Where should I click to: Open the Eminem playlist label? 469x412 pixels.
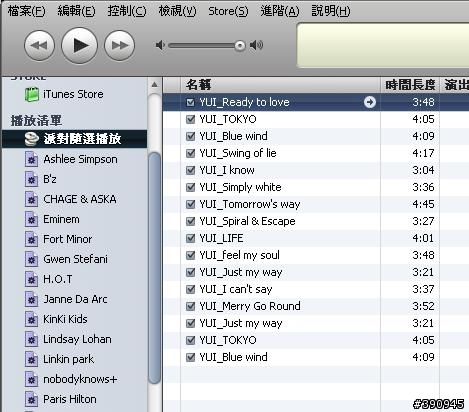pyautogui.click(x=61, y=219)
